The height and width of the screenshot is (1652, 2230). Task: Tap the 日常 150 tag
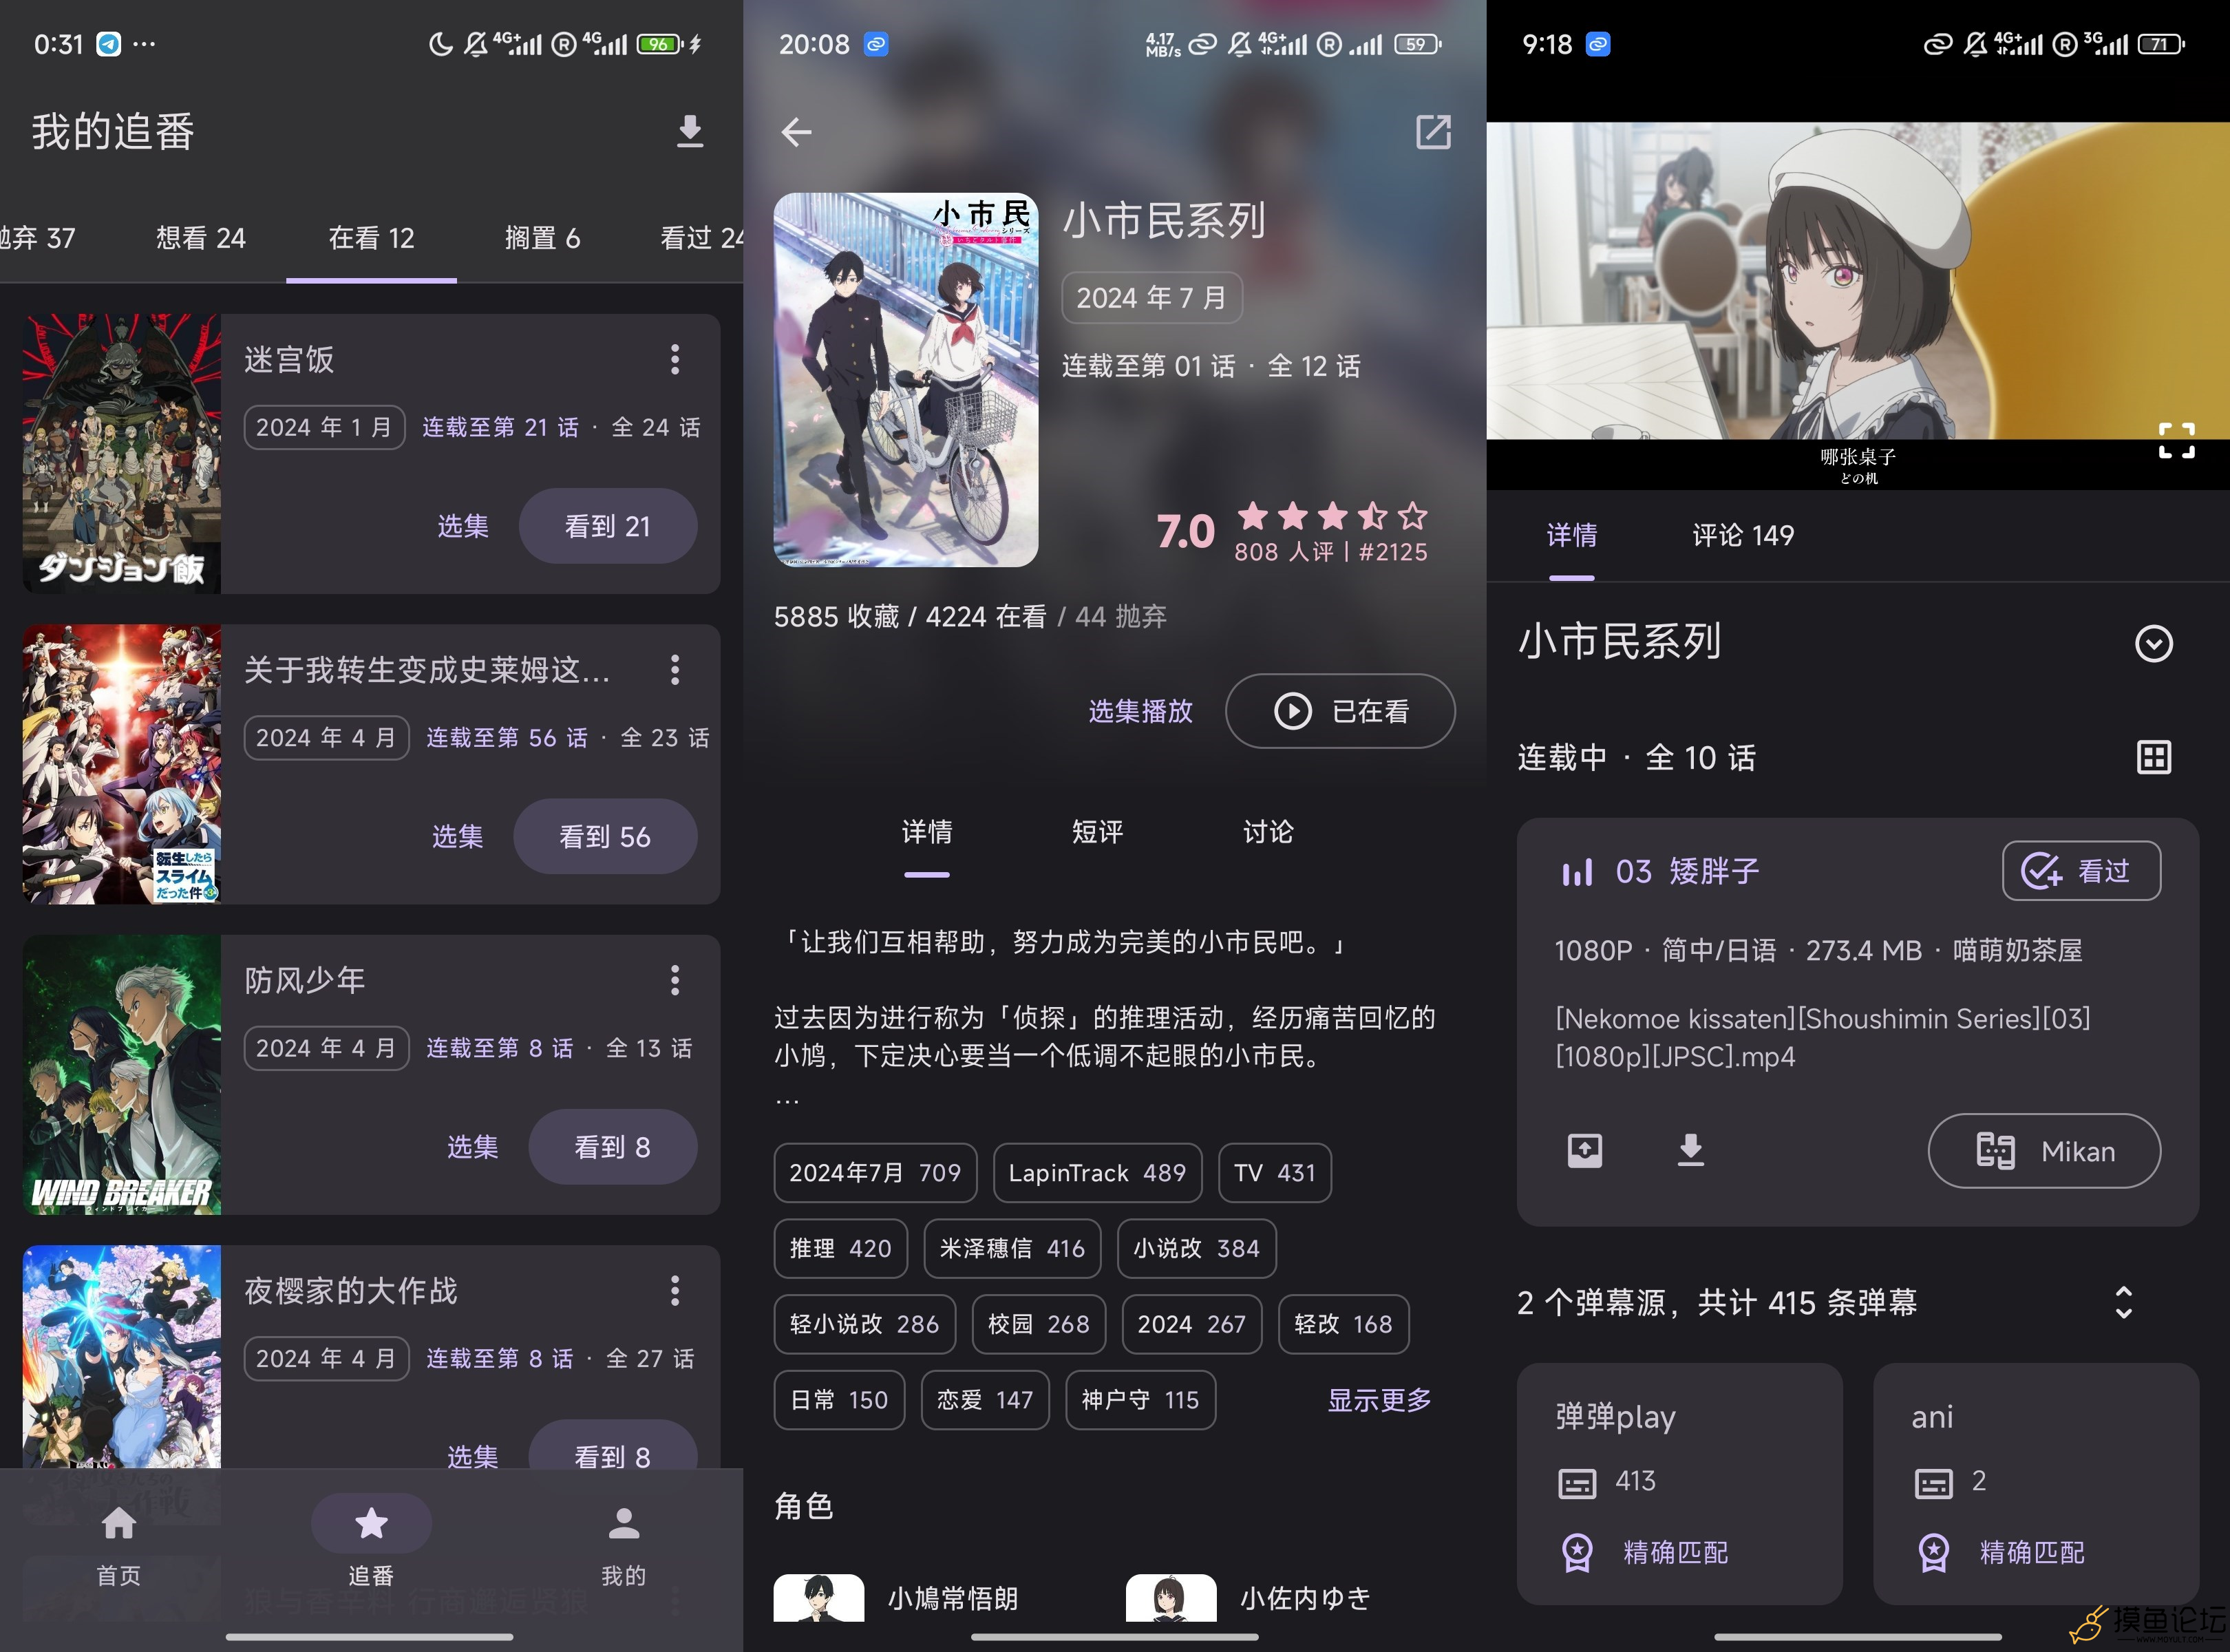pyautogui.click(x=839, y=1400)
